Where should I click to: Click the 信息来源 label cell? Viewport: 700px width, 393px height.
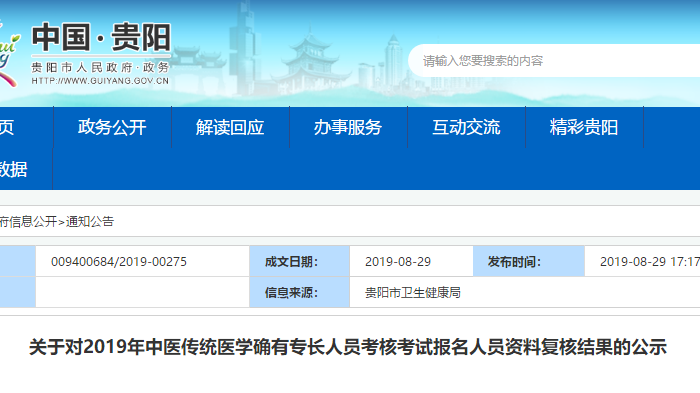click(300, 292)
